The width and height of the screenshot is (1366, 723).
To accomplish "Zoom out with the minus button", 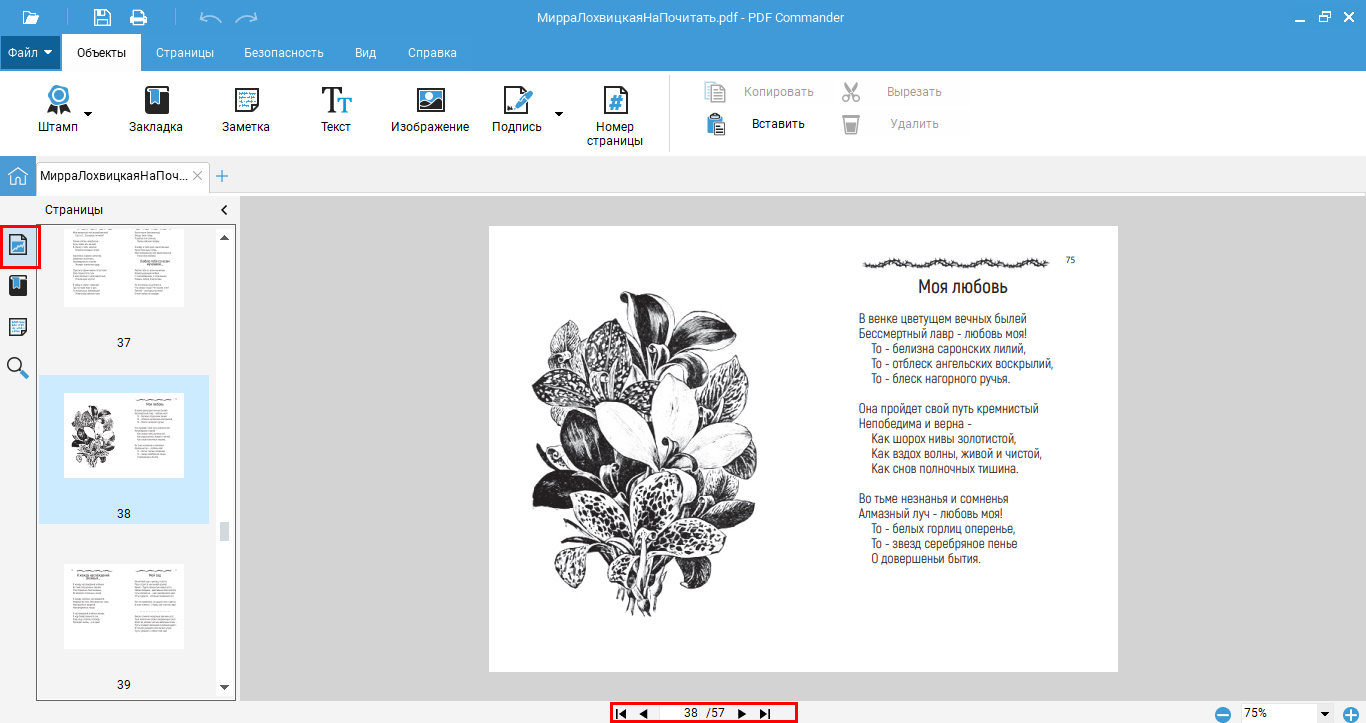I will 1223,714.
